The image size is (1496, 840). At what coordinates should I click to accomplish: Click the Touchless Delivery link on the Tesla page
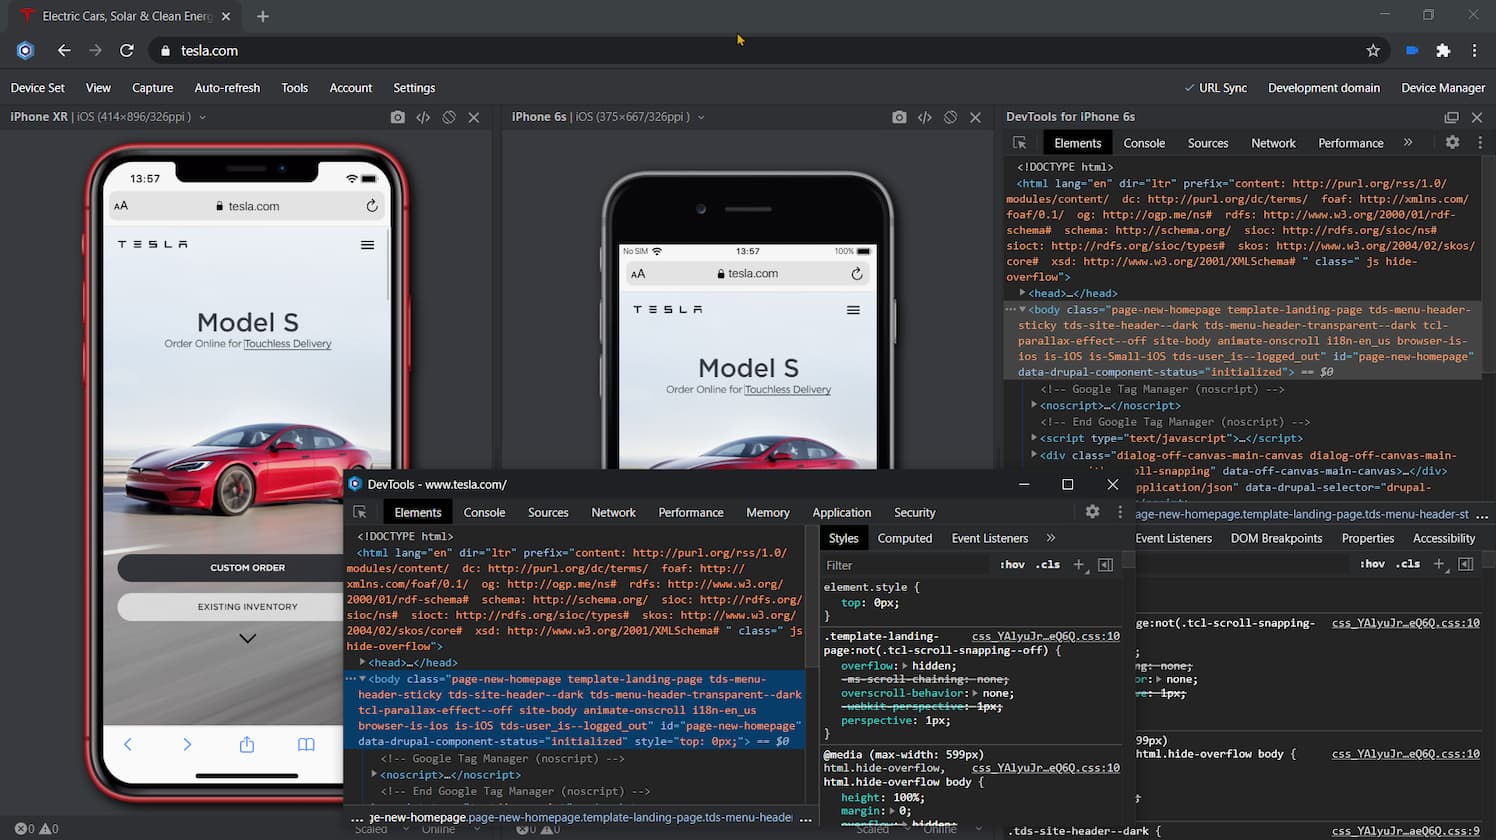[290, 343]
